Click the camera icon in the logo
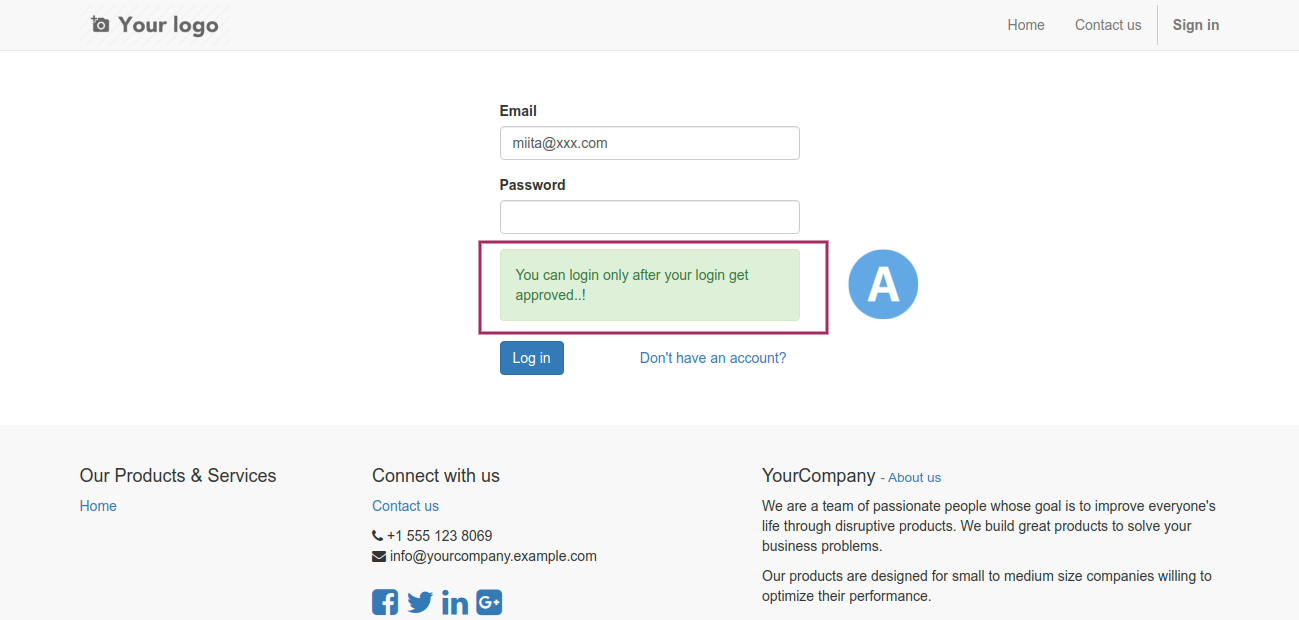 (x=100, y=24)
